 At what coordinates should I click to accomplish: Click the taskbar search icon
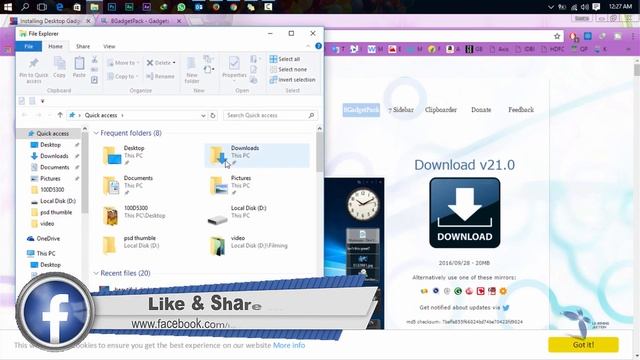[x=25, y=7]
